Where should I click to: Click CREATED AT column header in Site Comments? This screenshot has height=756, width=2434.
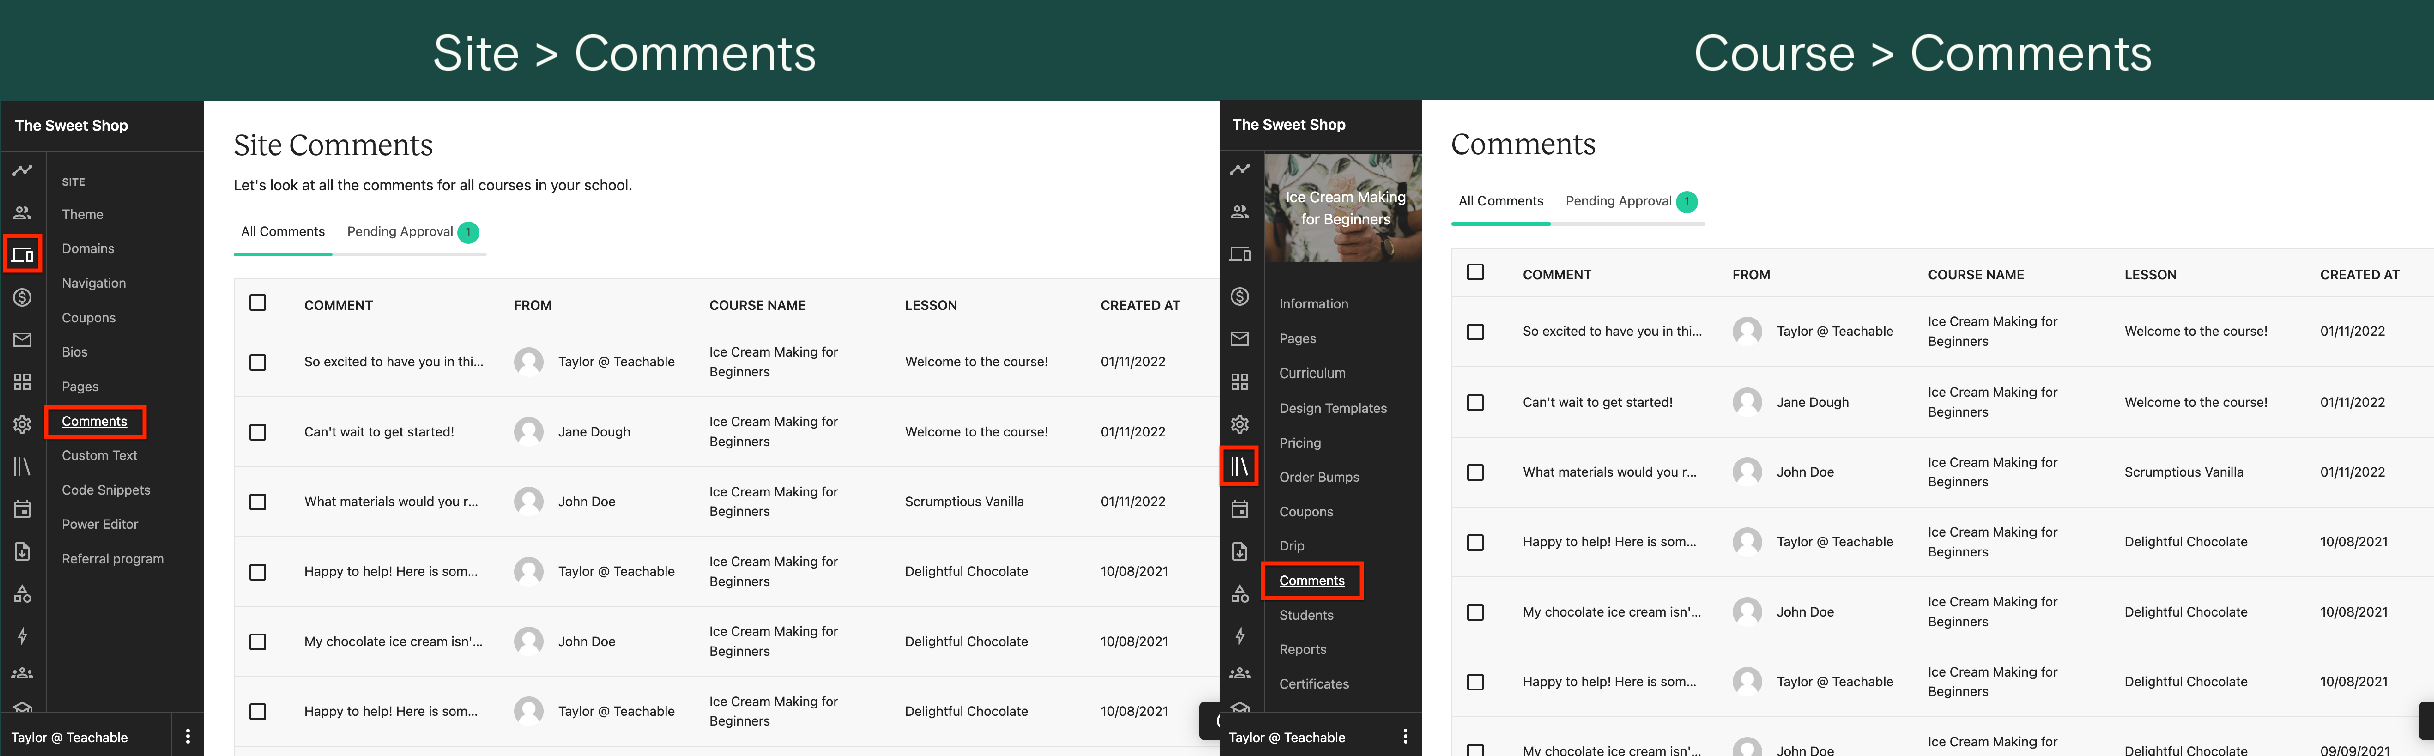coord(1140,305)
